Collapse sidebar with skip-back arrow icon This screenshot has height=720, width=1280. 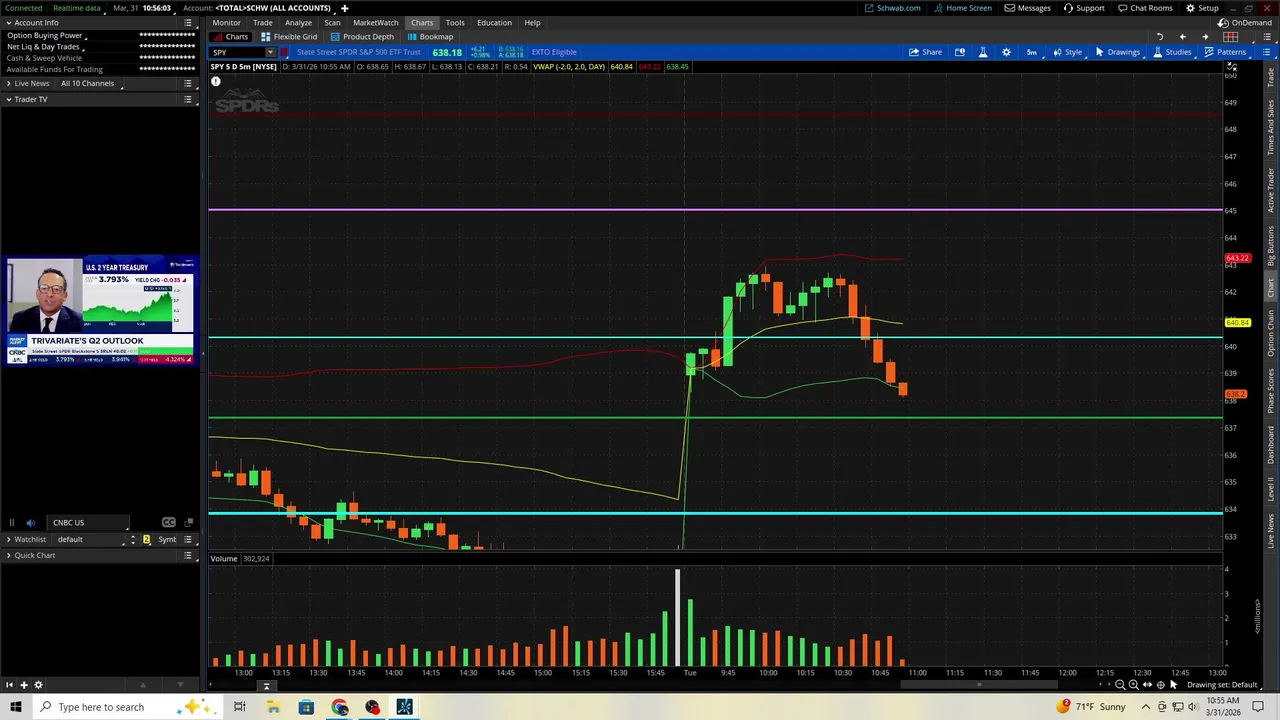pyautogui.click(x=9, y=685)
